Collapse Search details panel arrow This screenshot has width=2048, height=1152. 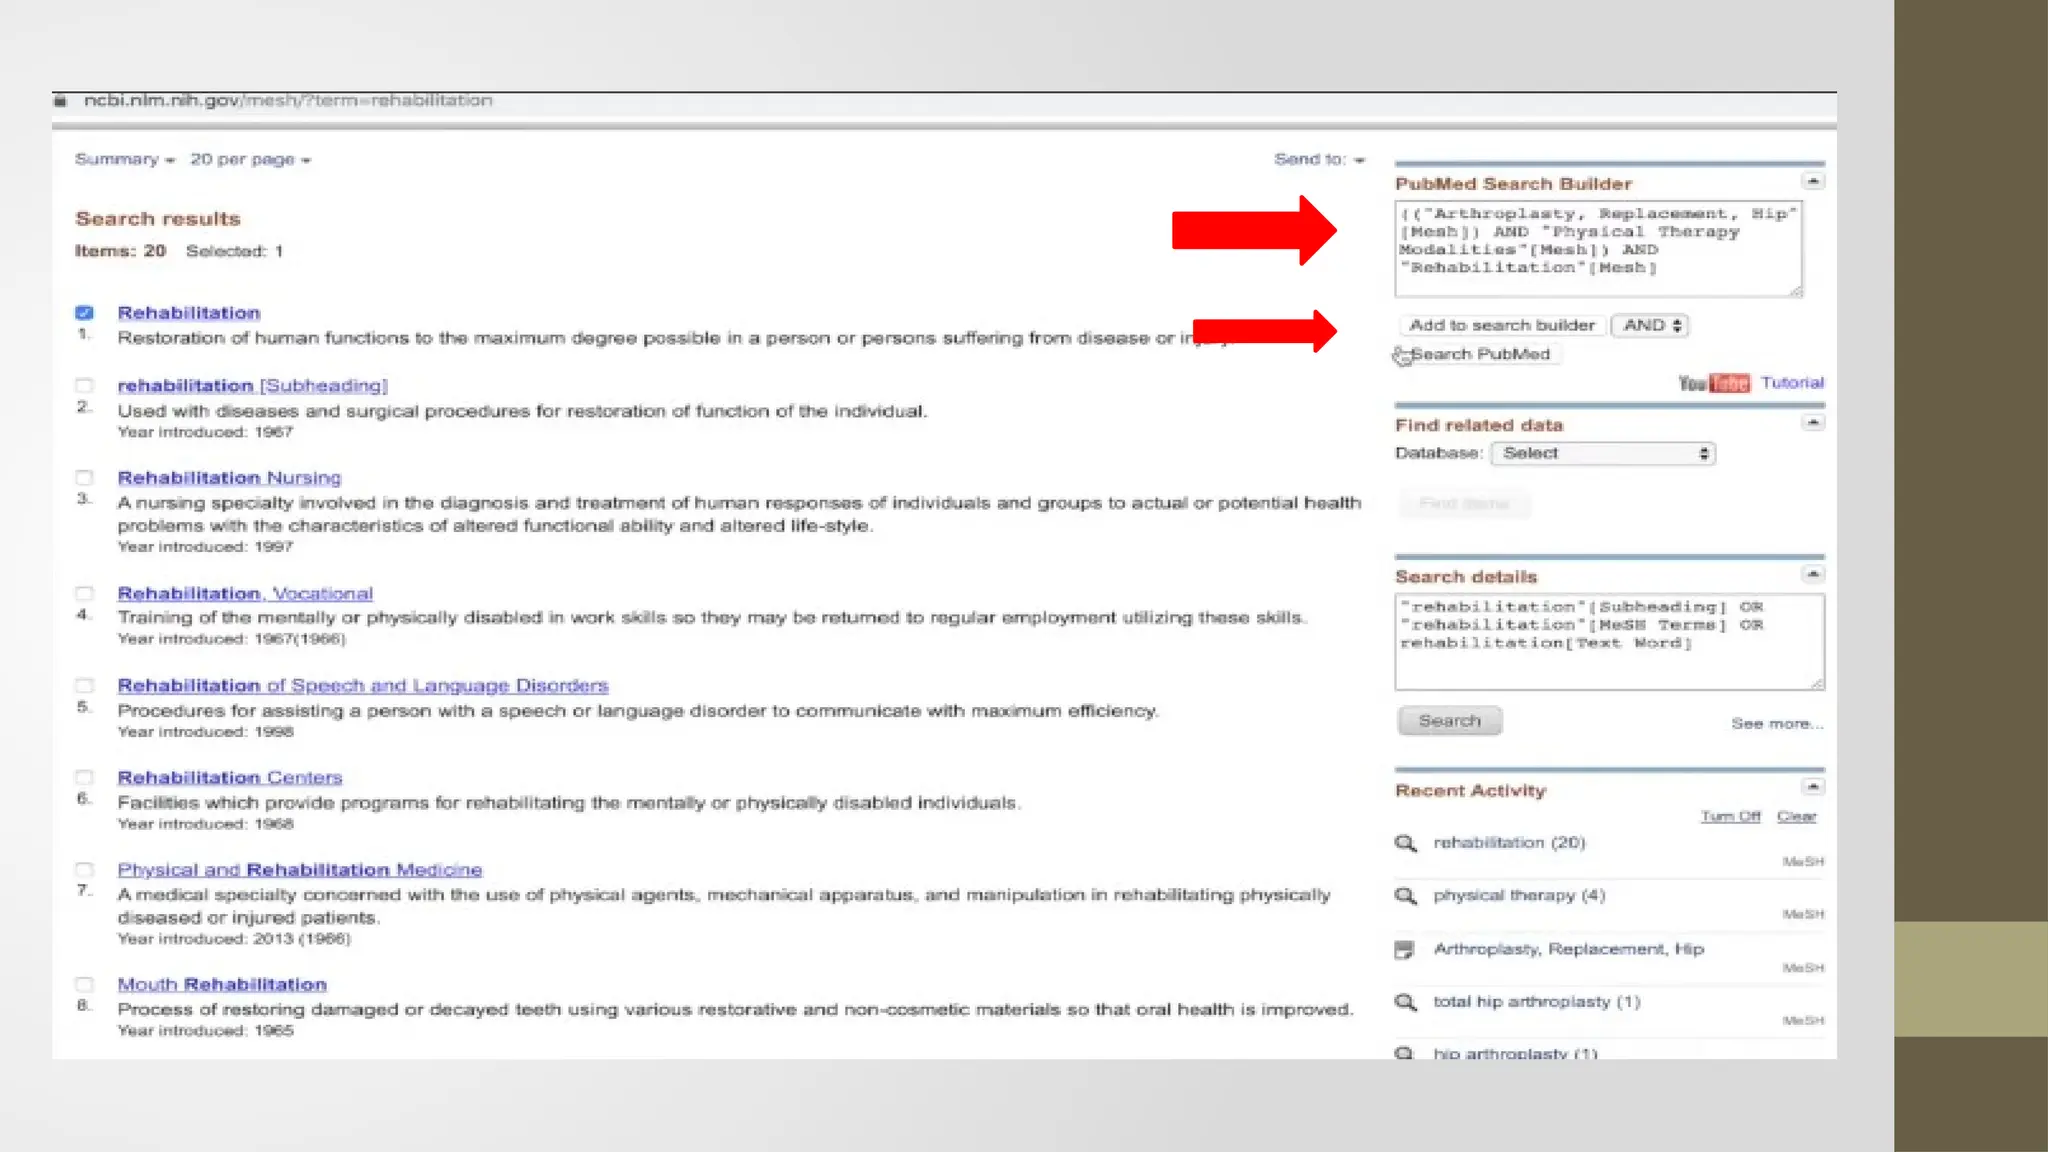pos(1813,574)
